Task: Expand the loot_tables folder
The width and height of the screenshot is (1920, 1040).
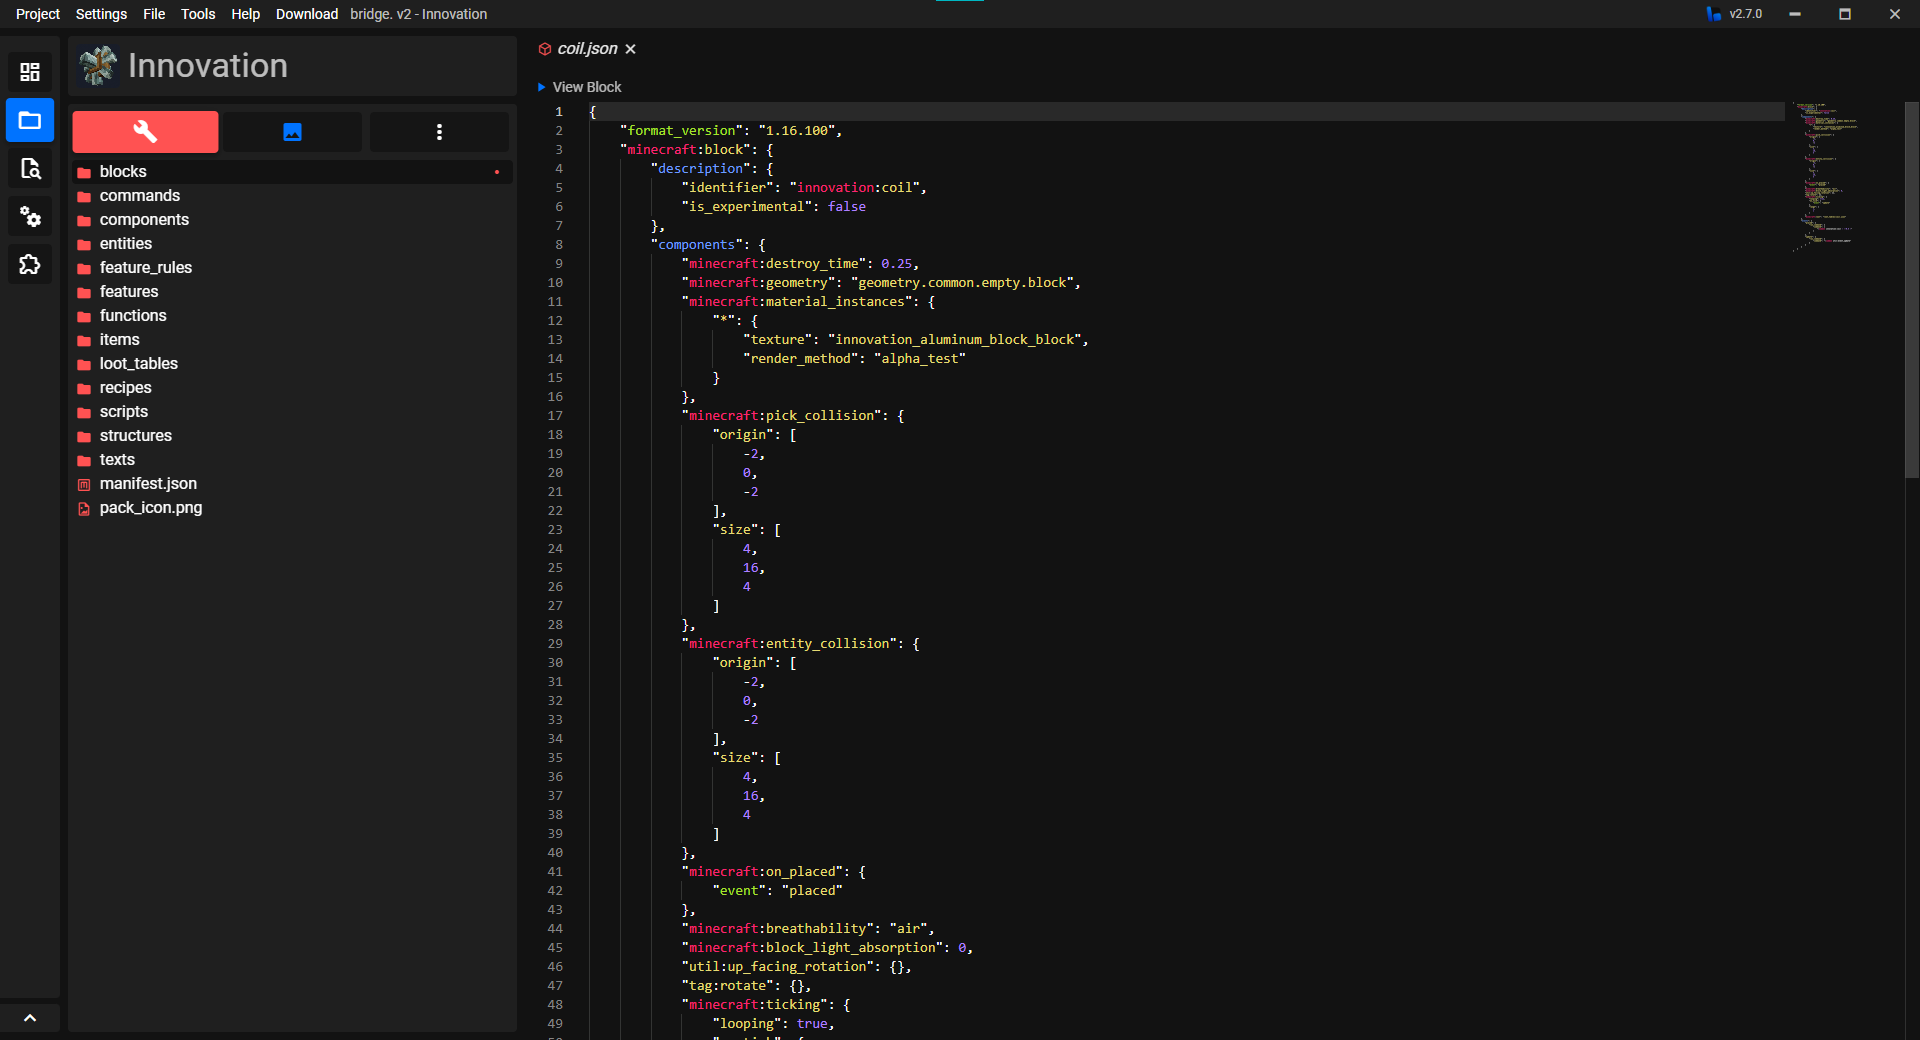Action: 292,364
